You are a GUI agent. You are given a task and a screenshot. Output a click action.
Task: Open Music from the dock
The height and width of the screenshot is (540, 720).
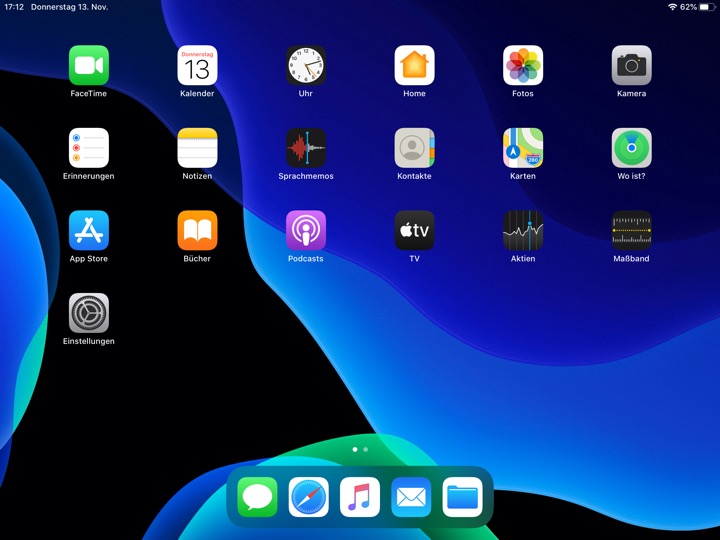(x=360, y=497)
